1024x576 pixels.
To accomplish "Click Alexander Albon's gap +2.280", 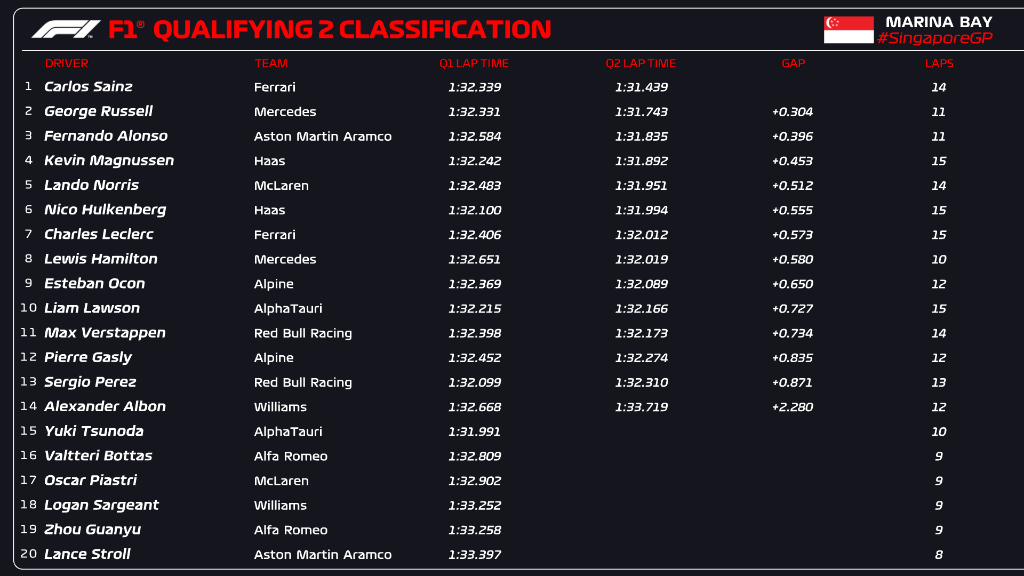I will pyautogui.click(x=792, y=407).
